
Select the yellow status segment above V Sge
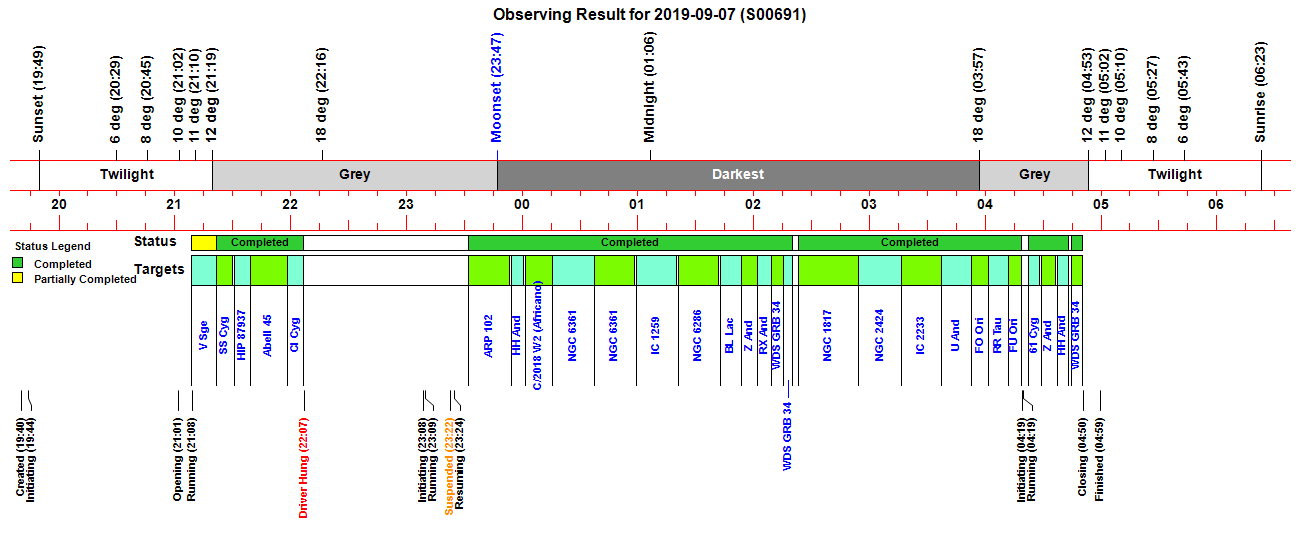point(203,242)
